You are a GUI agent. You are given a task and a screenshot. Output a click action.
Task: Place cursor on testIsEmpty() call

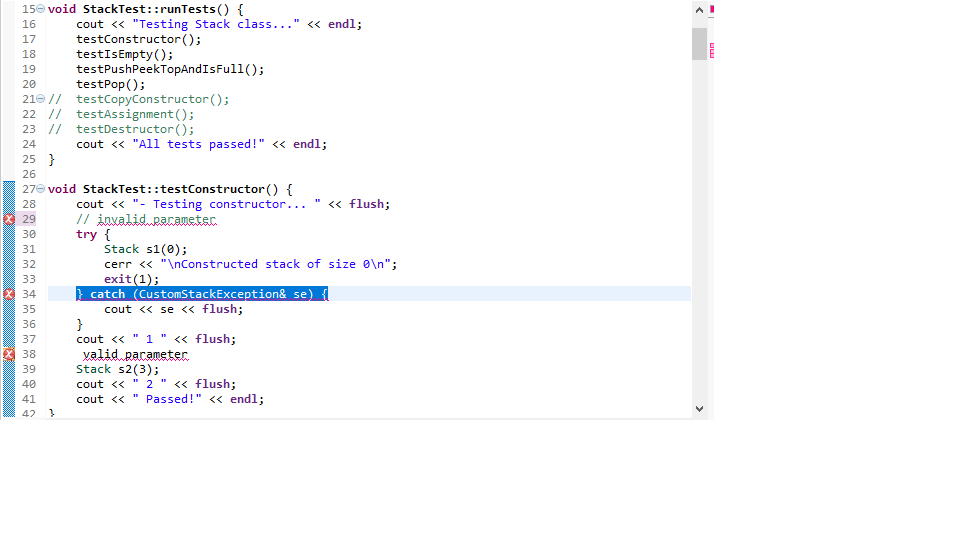pyautogui.click(x=124, y=54)
